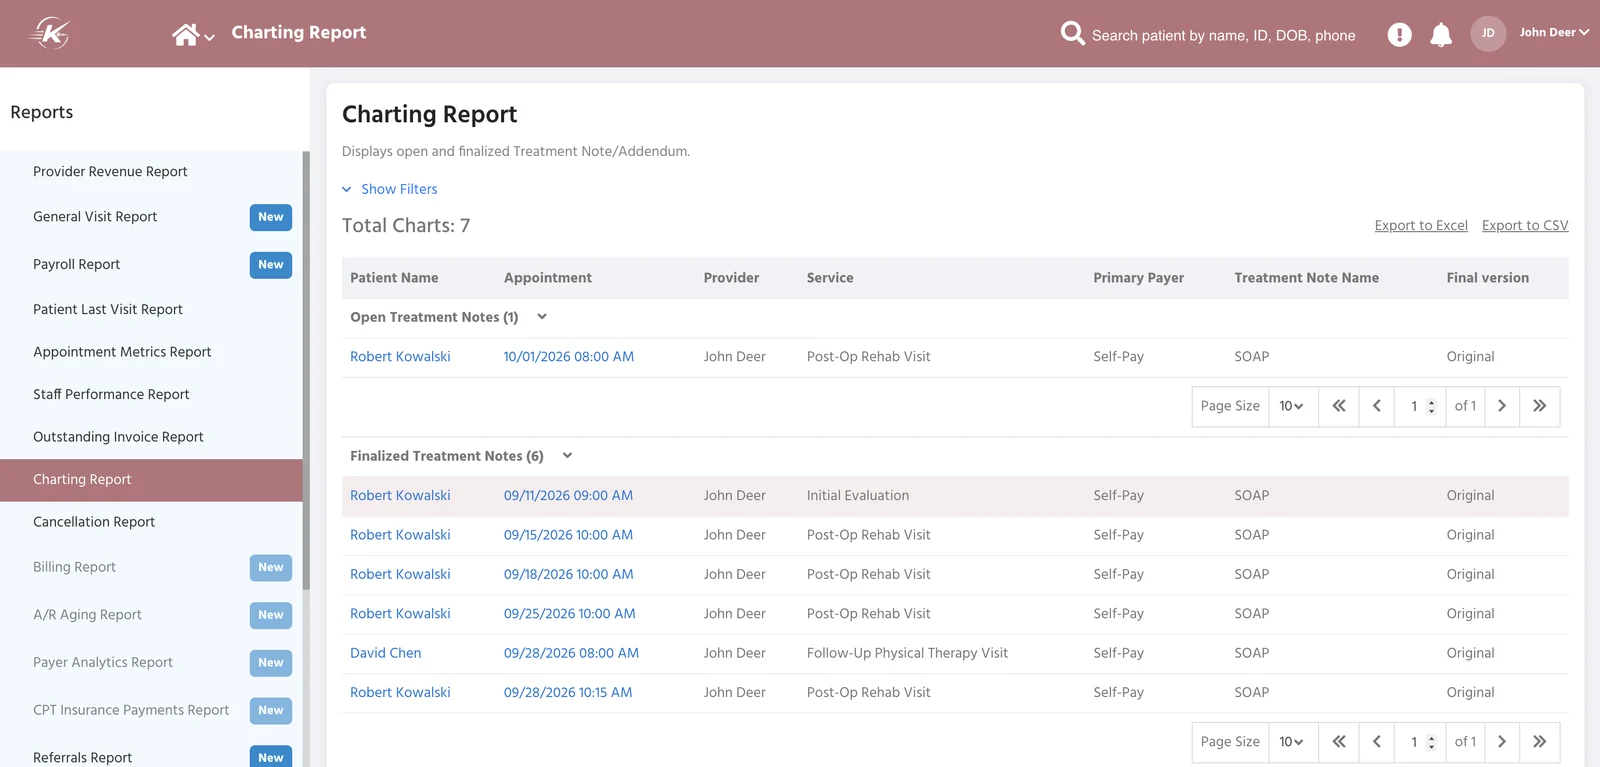Open the 09/11/2026 09:00 AM appointment
The height and width of the screenshot is (767, 1600).
[x=568, y=496]
